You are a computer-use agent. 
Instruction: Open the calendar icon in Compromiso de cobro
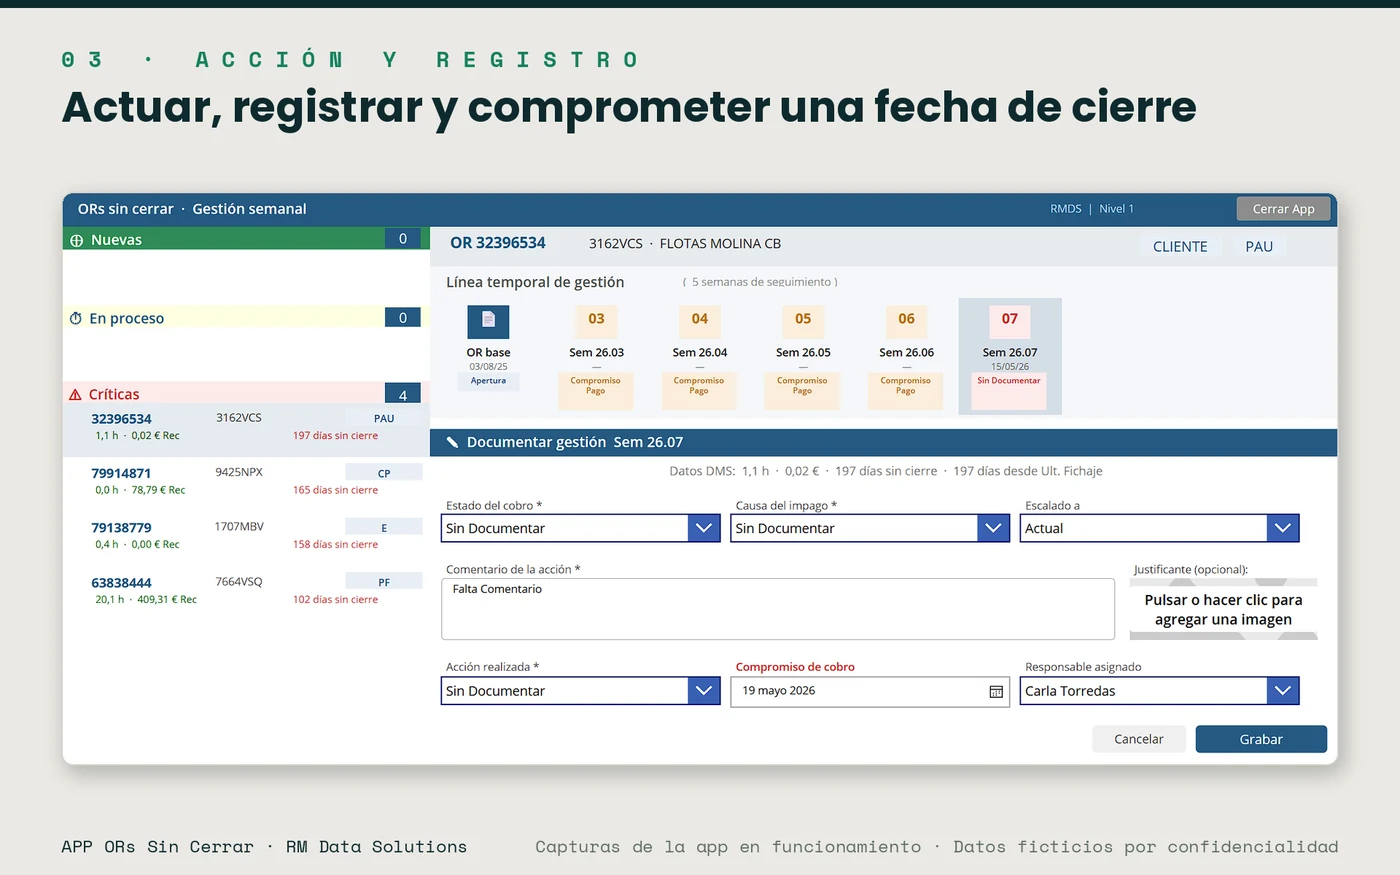coord(996,692)
